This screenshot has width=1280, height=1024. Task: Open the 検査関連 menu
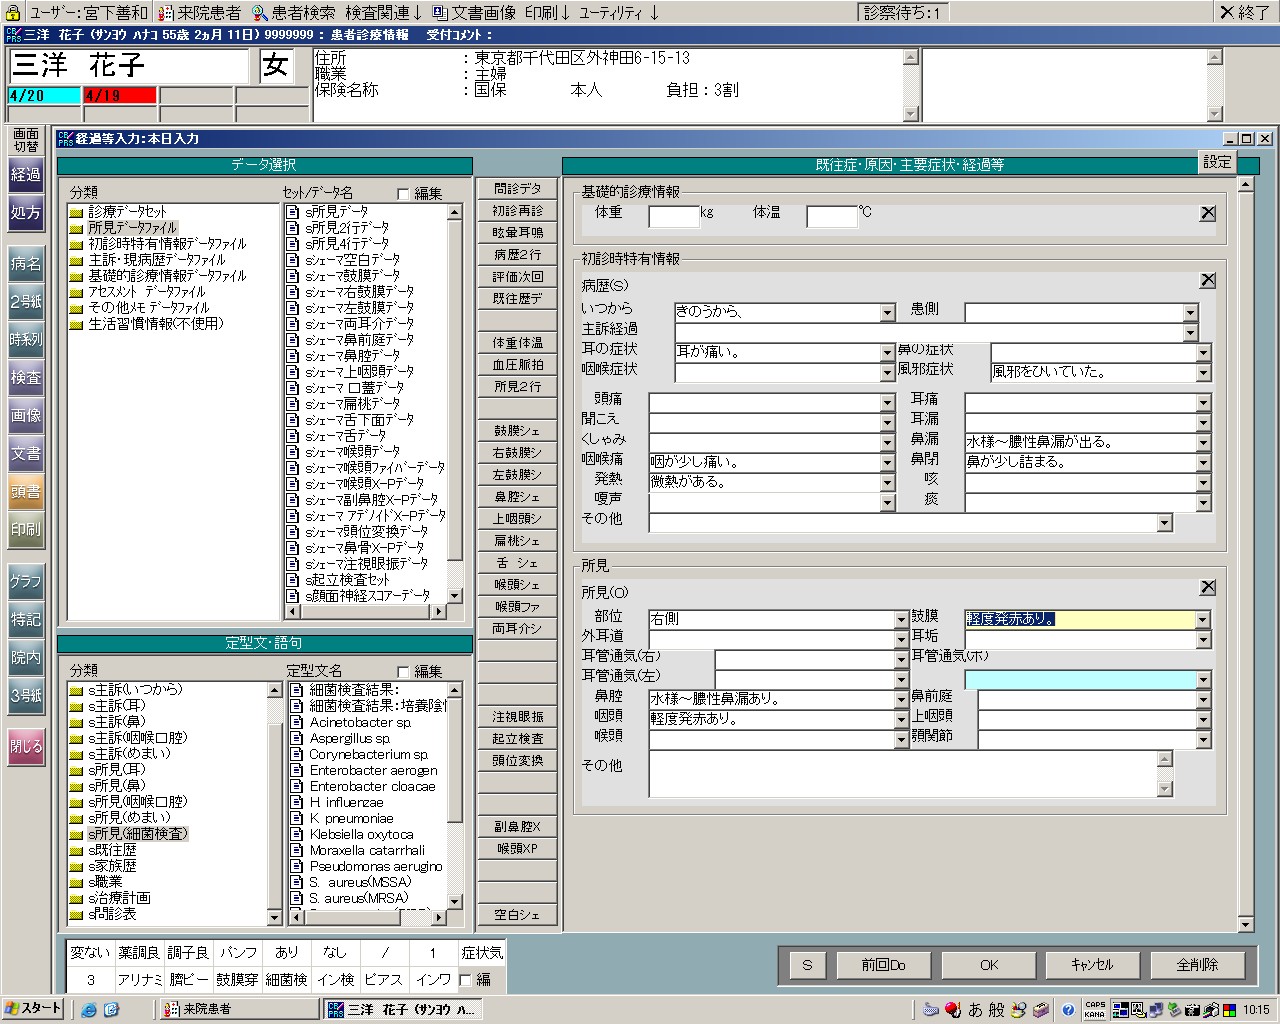click(x=384, y=12)
